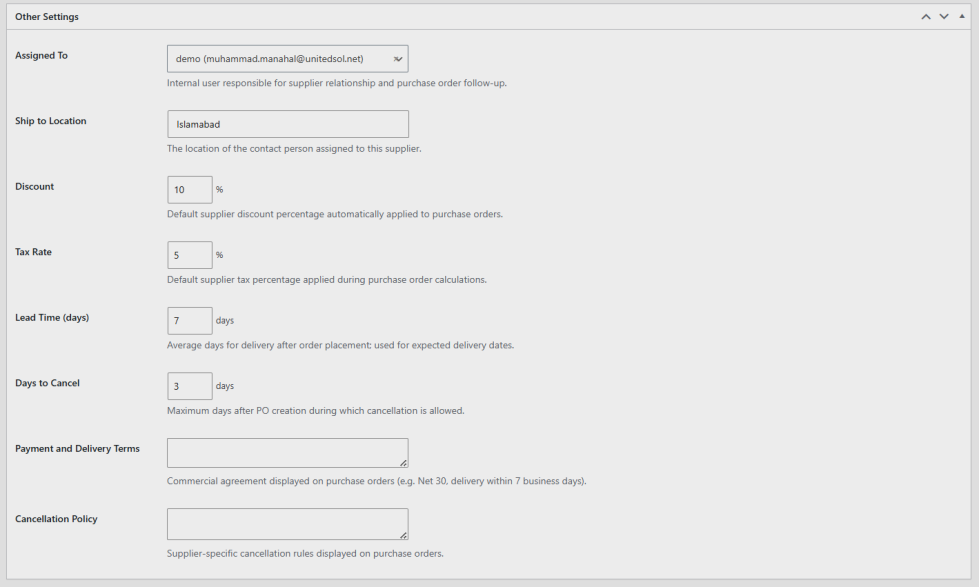Click the Discount percentage field
Screen dimensions: 979x587
pos(190,190)
